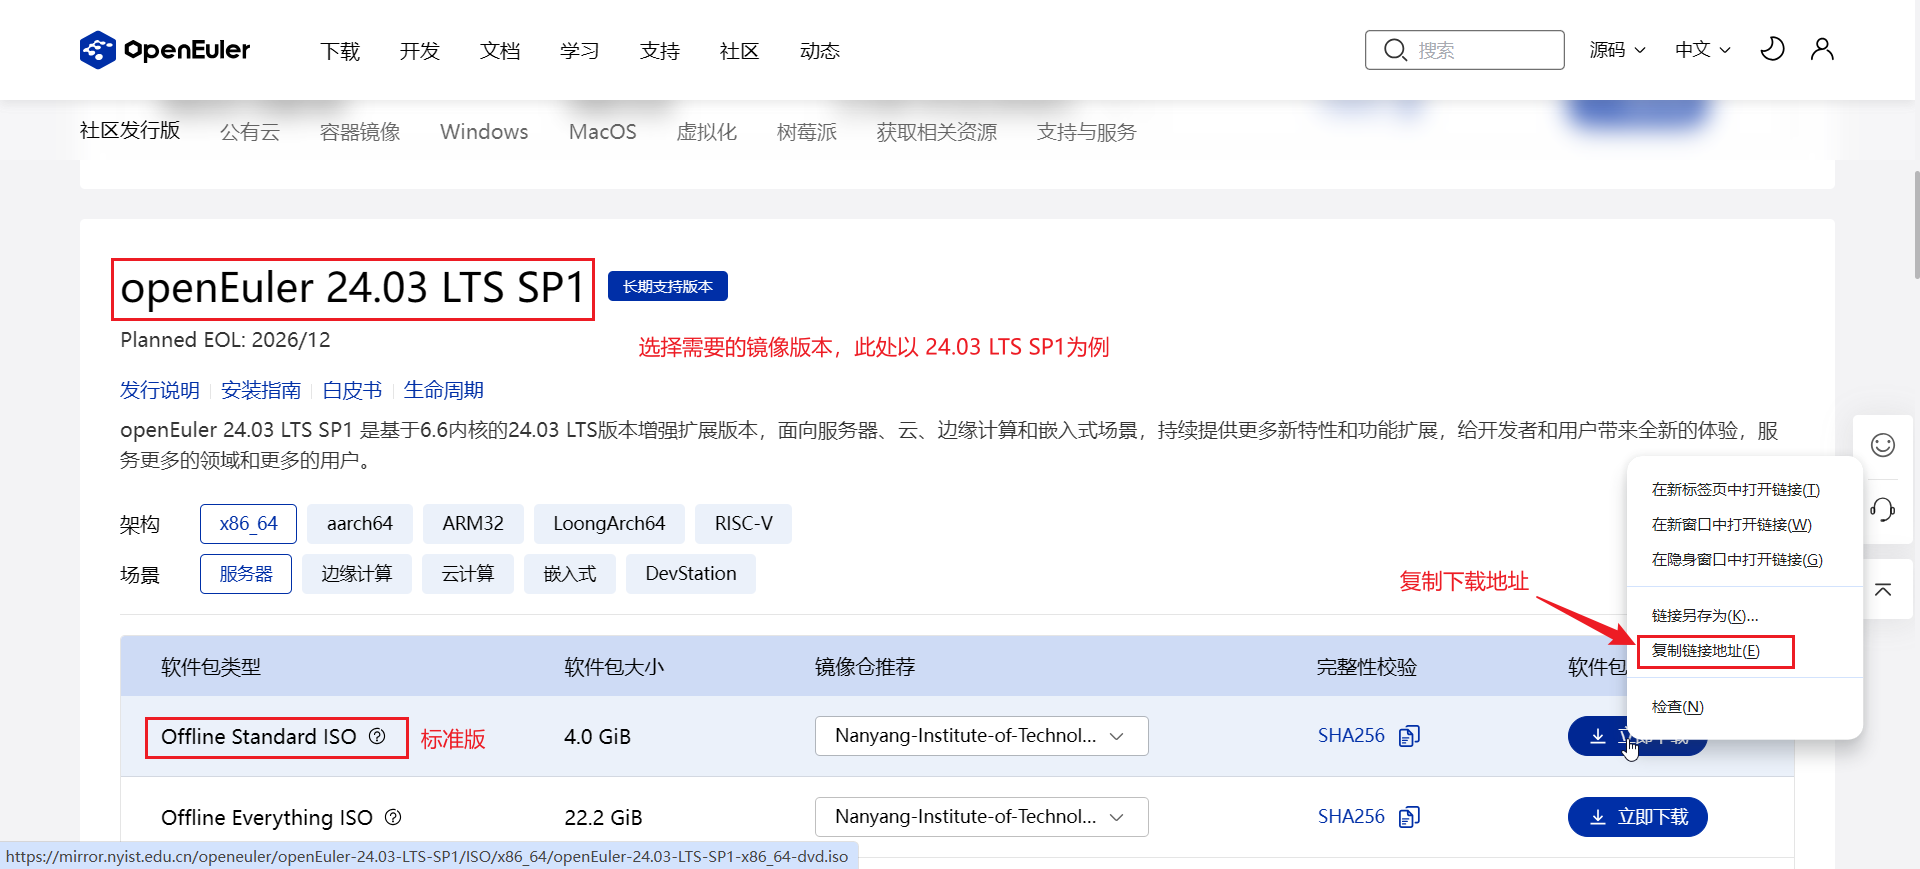
Task: Select DevStation scenario
Action: click(691, 574)
